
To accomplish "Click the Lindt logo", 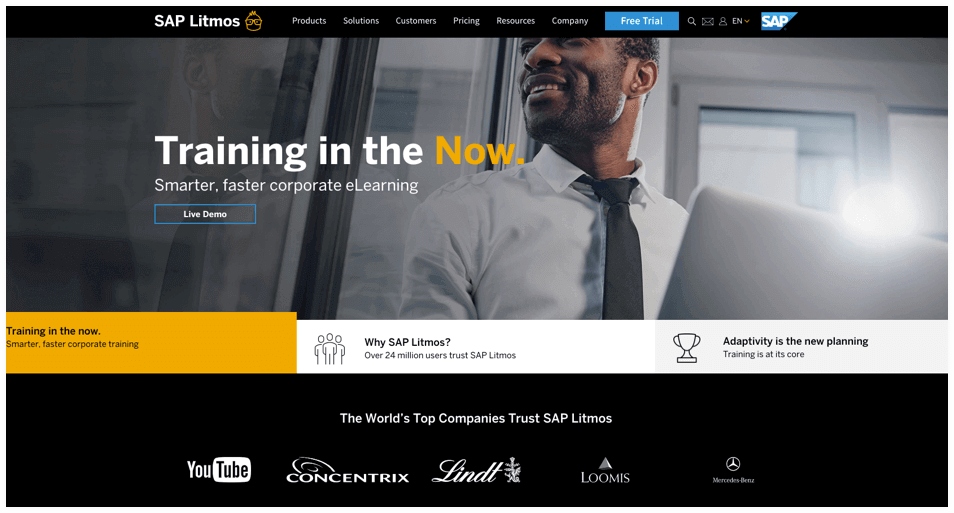I will [x=476, y=470].
